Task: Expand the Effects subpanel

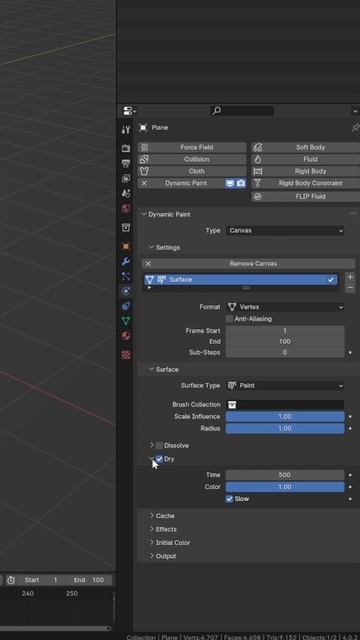Action: click(151, 529)
